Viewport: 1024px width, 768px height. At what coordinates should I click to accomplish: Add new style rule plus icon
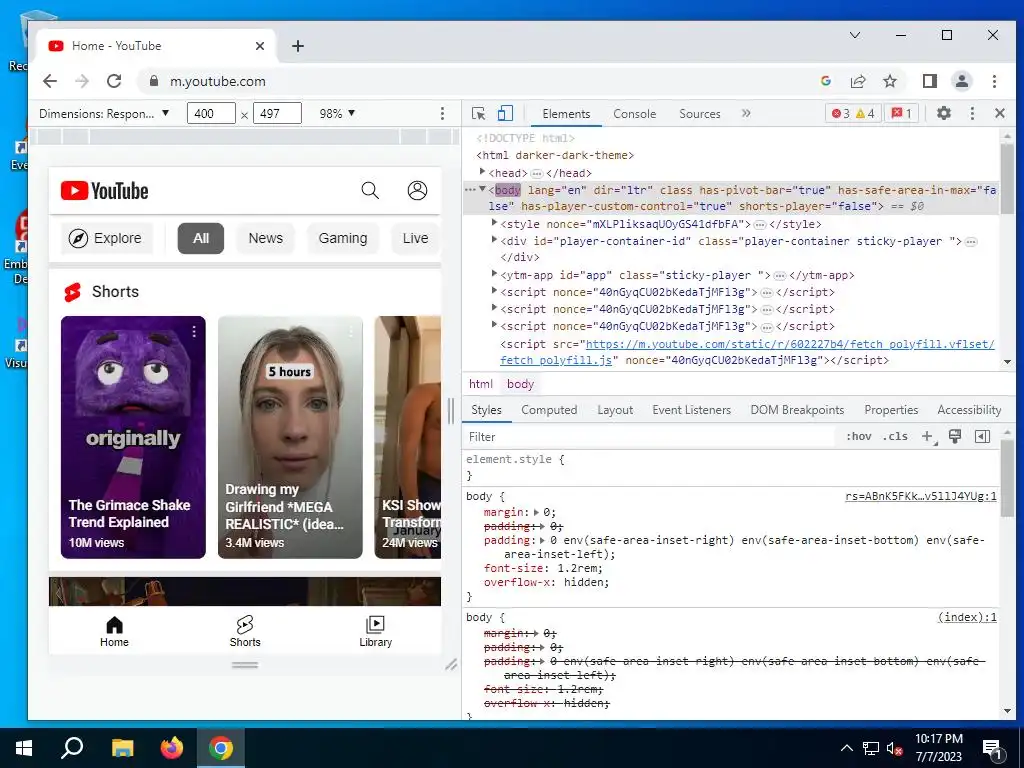[928, 437]
